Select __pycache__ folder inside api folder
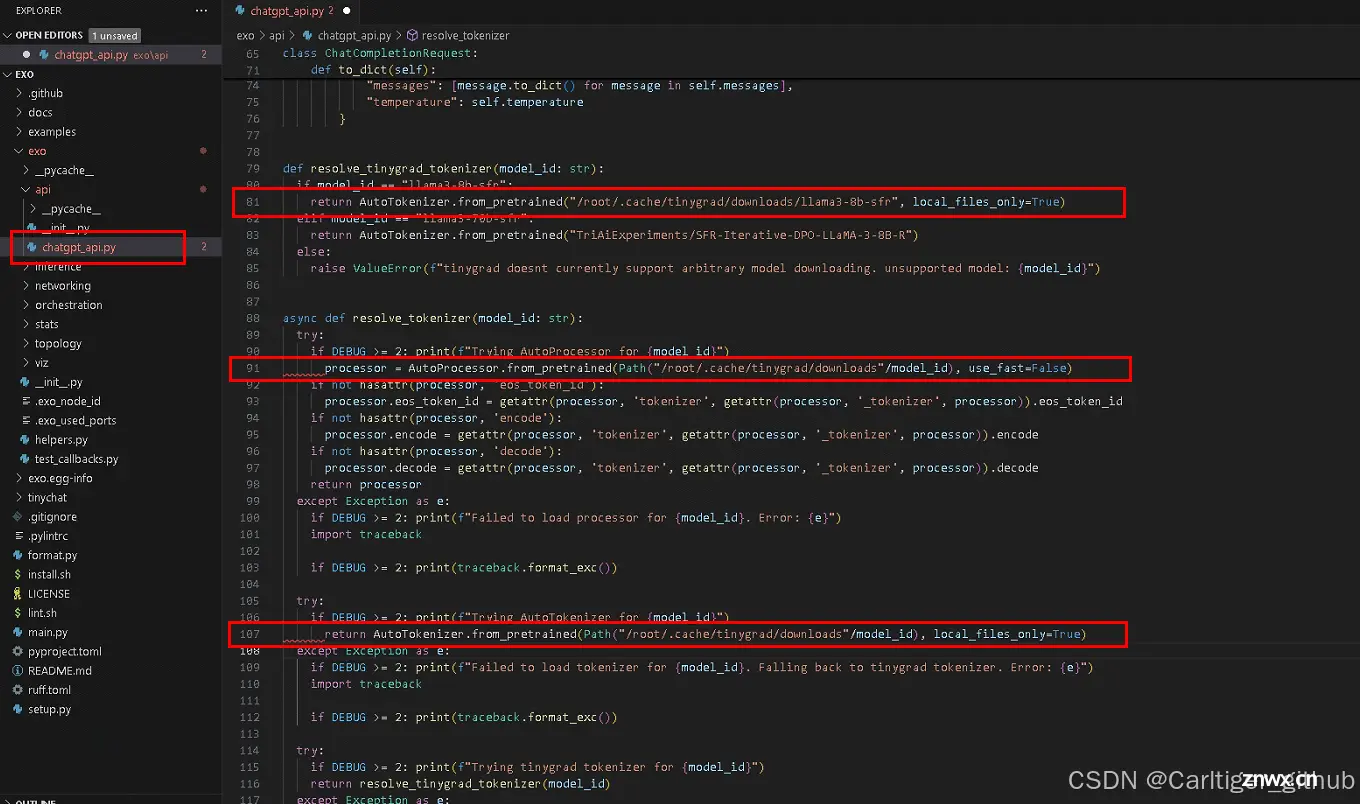Screen dimensions: 1360x804 click(71, 209)
